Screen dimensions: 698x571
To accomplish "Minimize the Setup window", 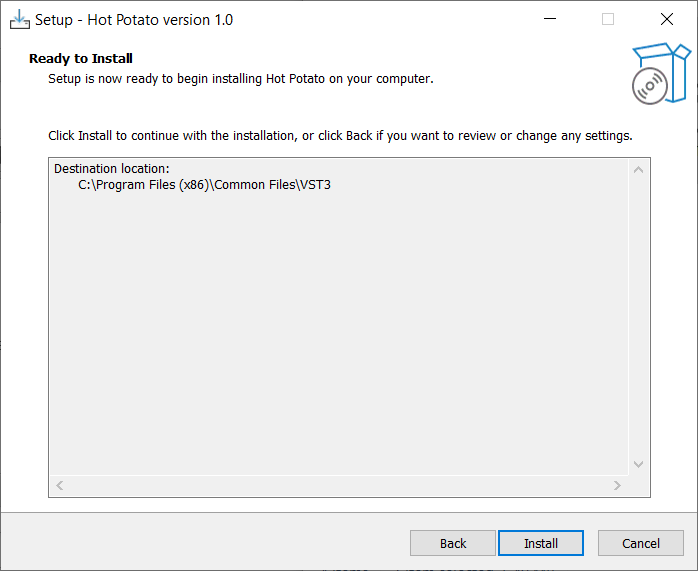I will (x=549, y=19).
